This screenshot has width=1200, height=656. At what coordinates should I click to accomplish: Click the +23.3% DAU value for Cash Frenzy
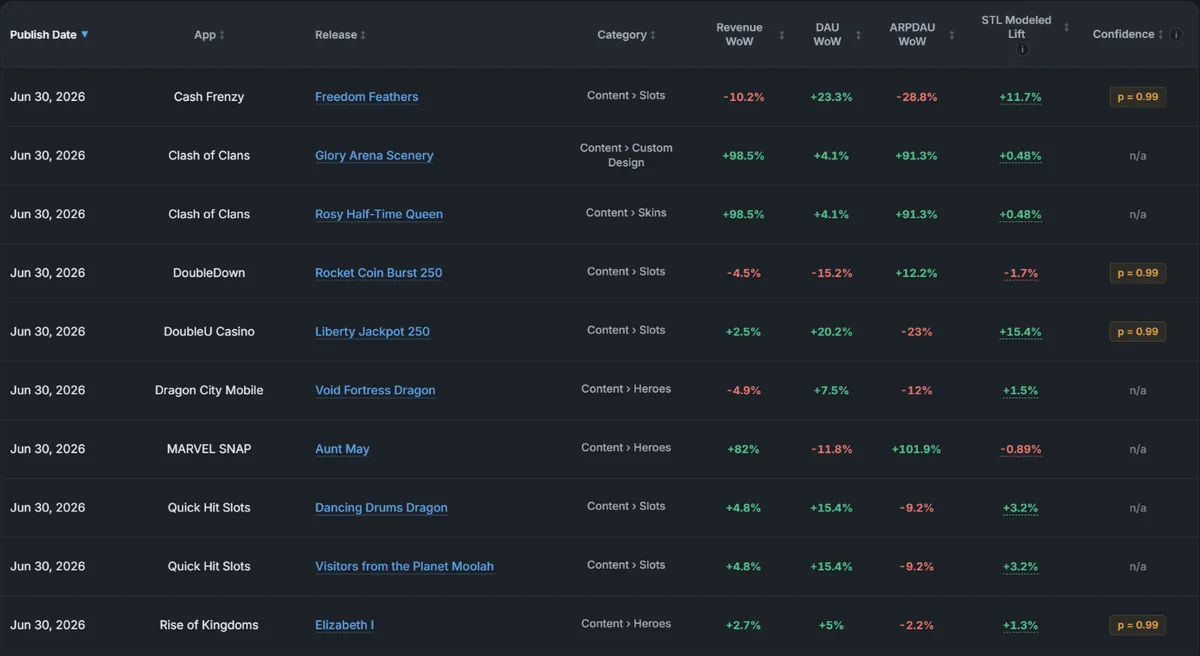(831, 97)
